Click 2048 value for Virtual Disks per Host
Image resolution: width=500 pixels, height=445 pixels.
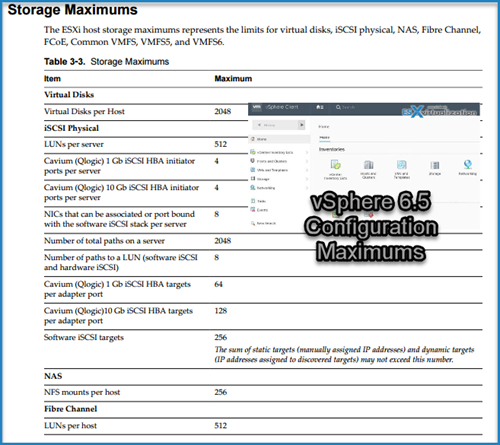(x=223, y=111)
